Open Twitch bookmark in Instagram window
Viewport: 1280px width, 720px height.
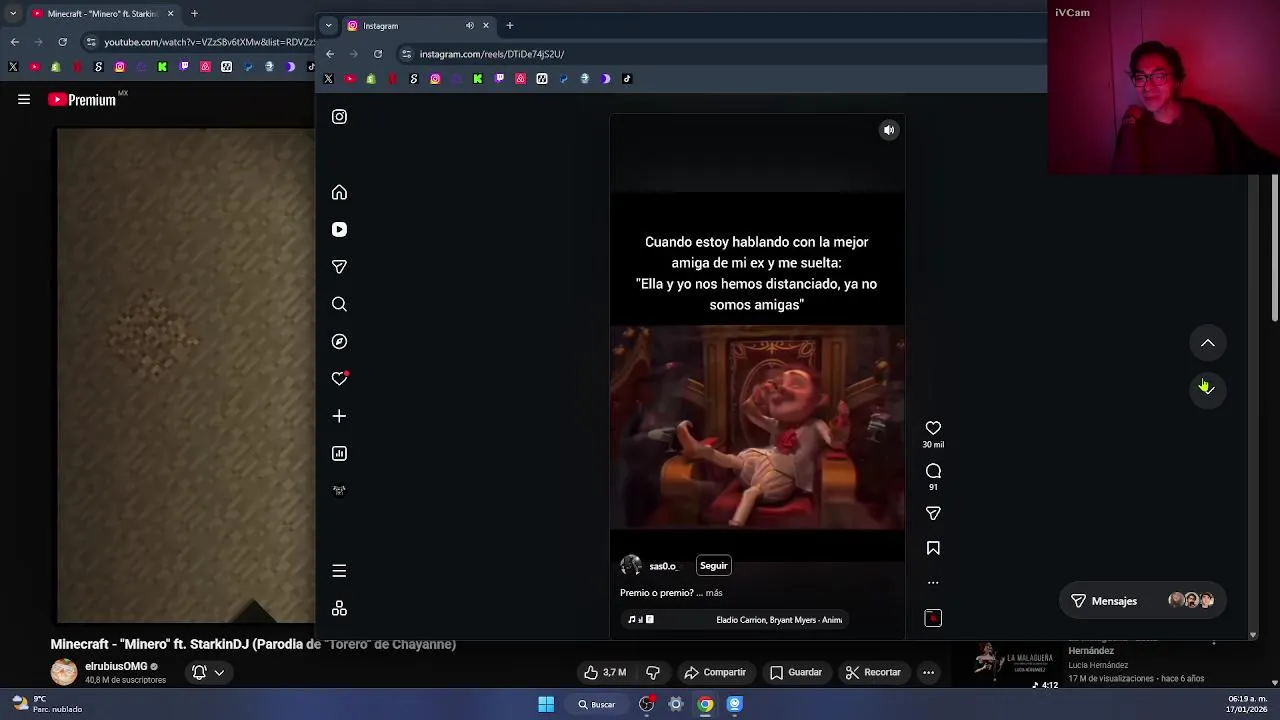coord(499,79)
